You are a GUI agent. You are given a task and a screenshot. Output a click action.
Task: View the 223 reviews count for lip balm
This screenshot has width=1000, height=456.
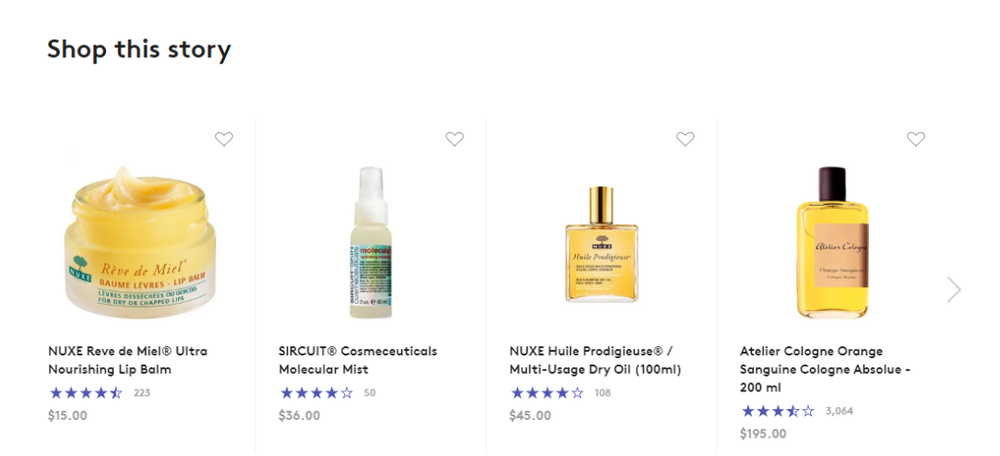(142, 393)
